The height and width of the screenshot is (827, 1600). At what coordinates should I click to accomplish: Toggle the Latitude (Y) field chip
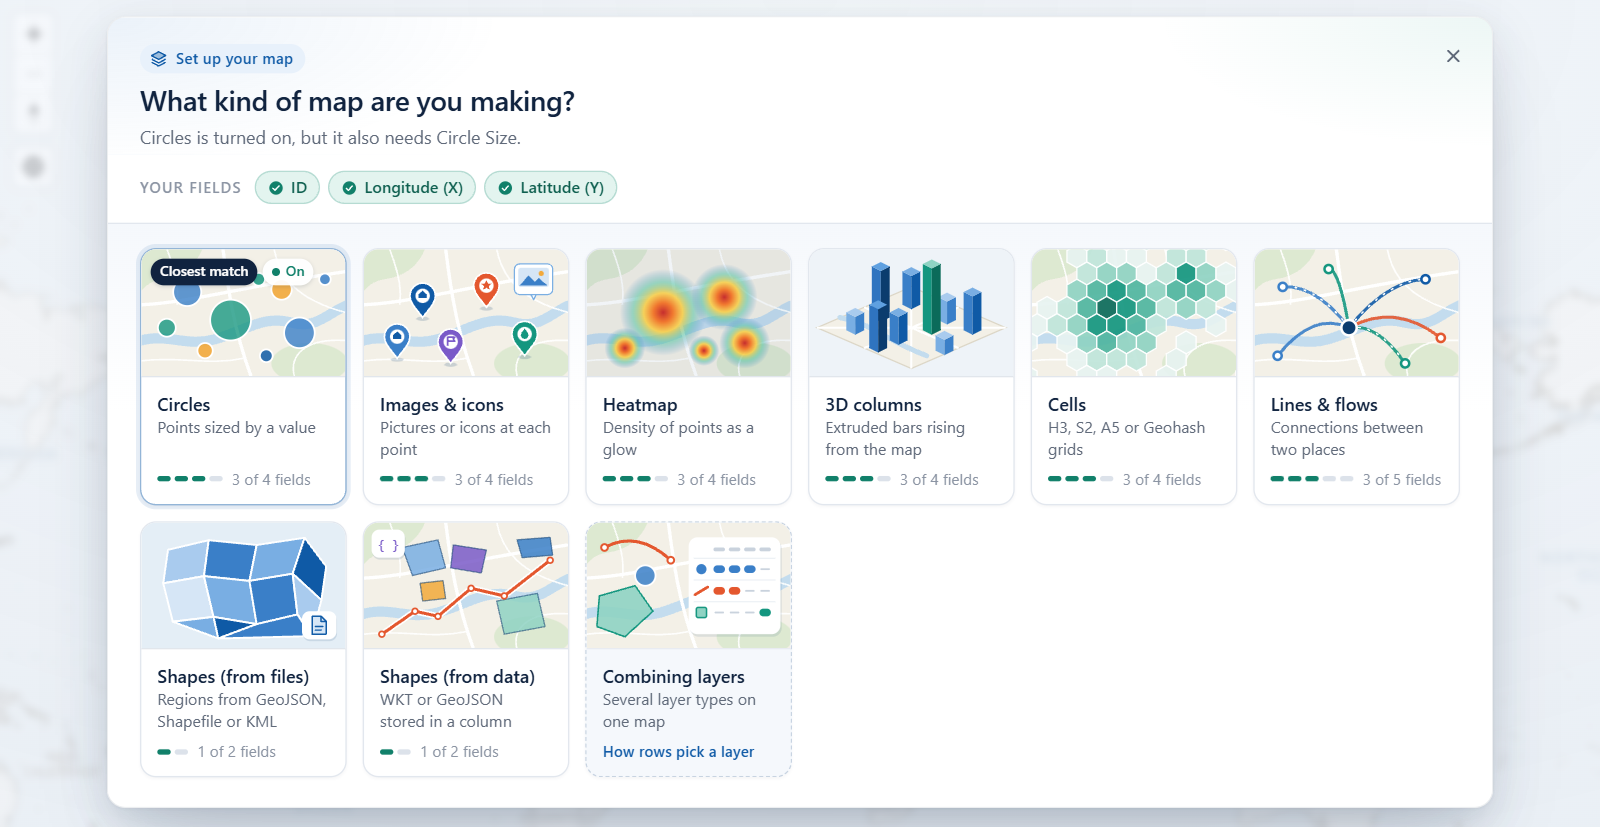coord(550,188)
